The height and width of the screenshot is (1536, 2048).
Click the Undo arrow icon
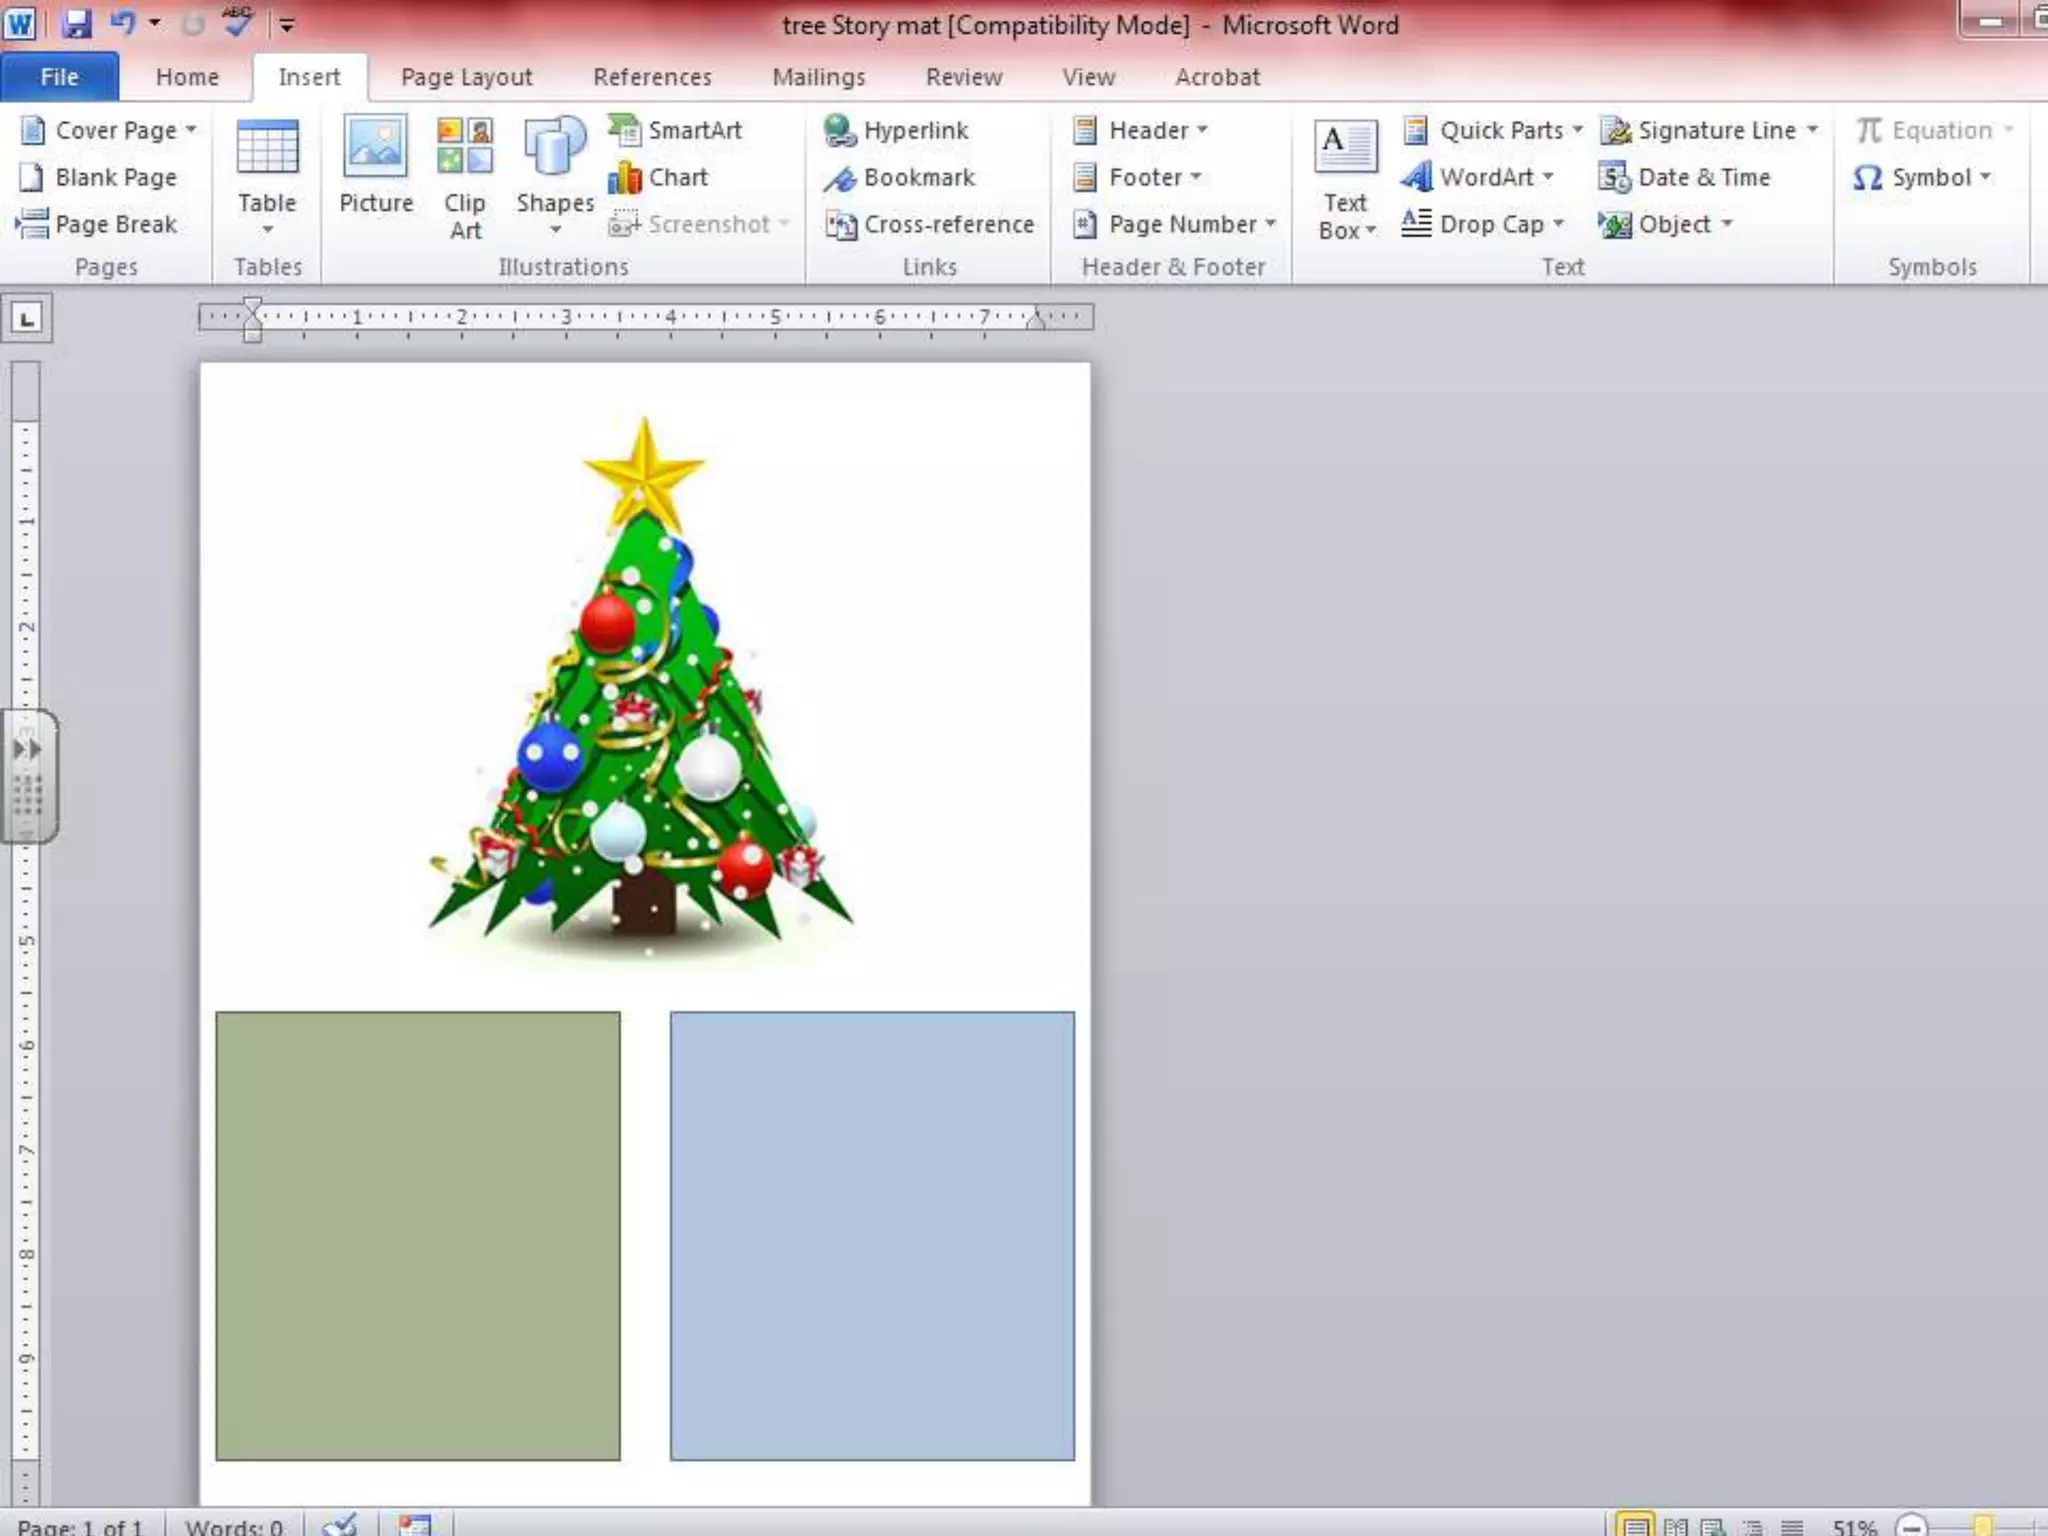(123, 23)
